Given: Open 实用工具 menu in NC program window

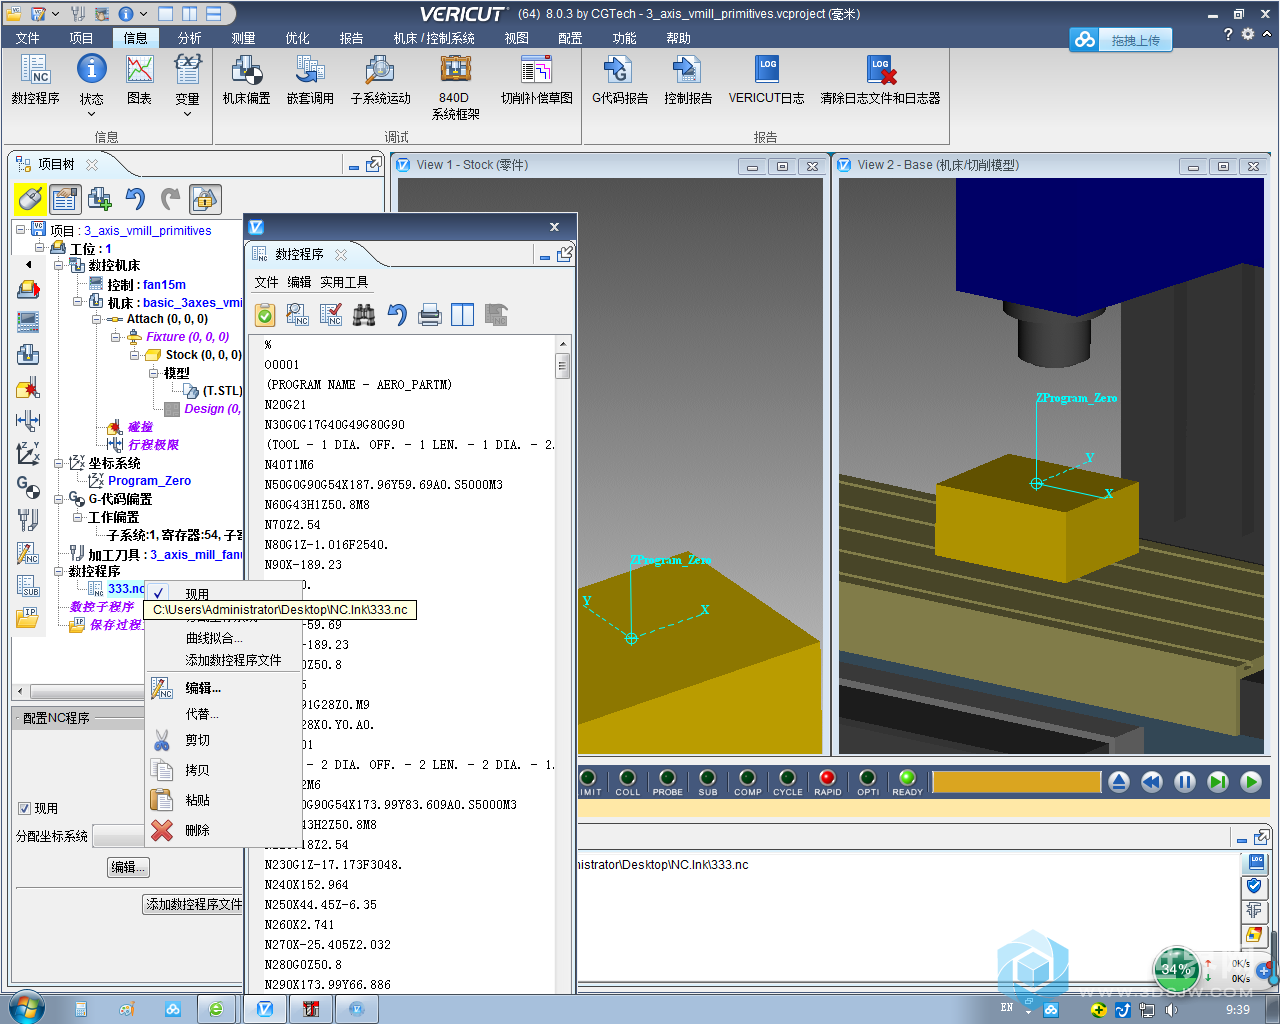Looking at the screenshot, I should (x=344, y=282).
